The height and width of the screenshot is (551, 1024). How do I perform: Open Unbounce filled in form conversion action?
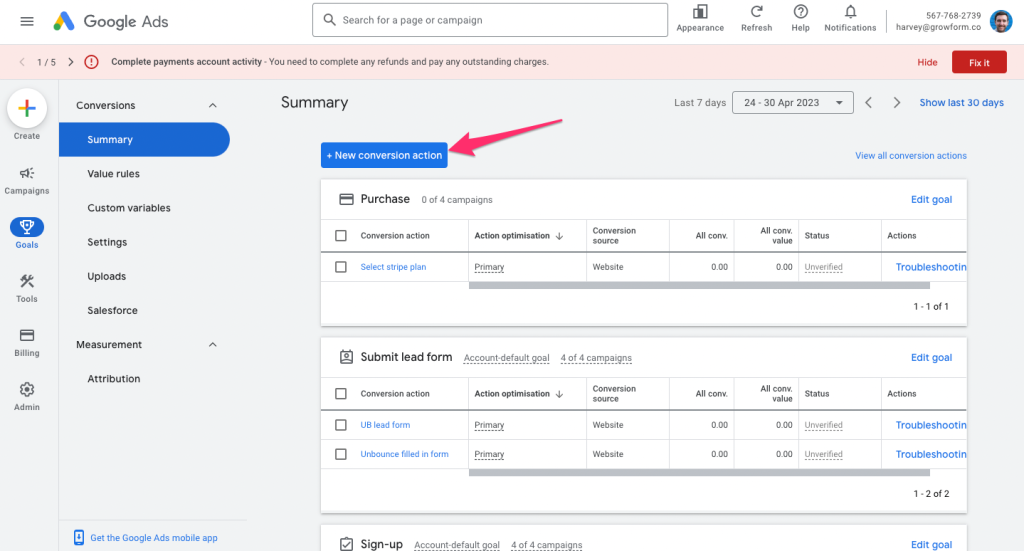(404, 454)
